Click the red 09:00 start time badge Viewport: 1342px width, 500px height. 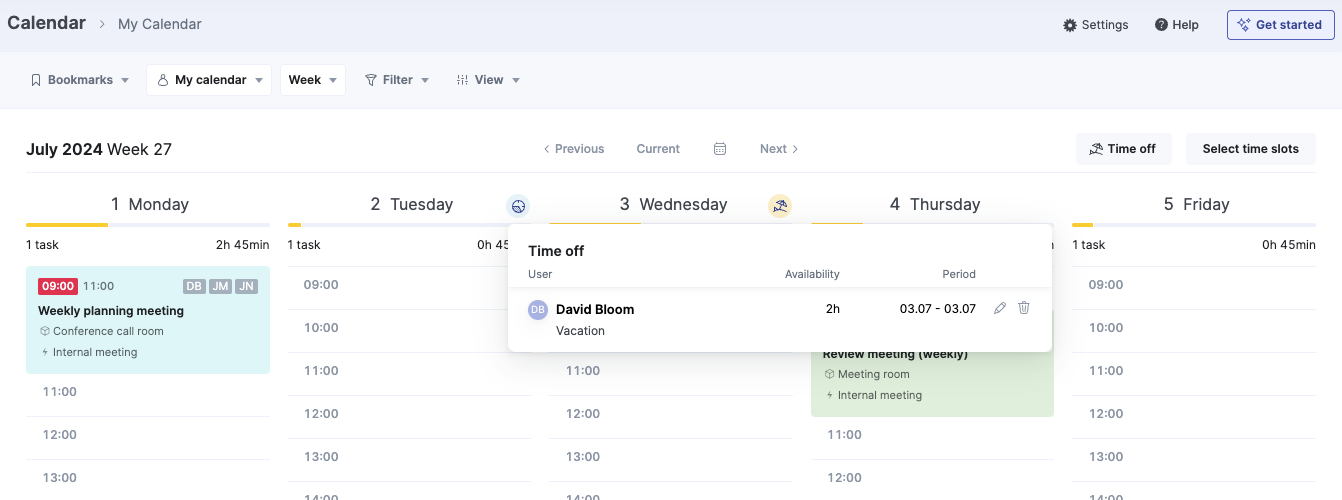pos(58,286)
